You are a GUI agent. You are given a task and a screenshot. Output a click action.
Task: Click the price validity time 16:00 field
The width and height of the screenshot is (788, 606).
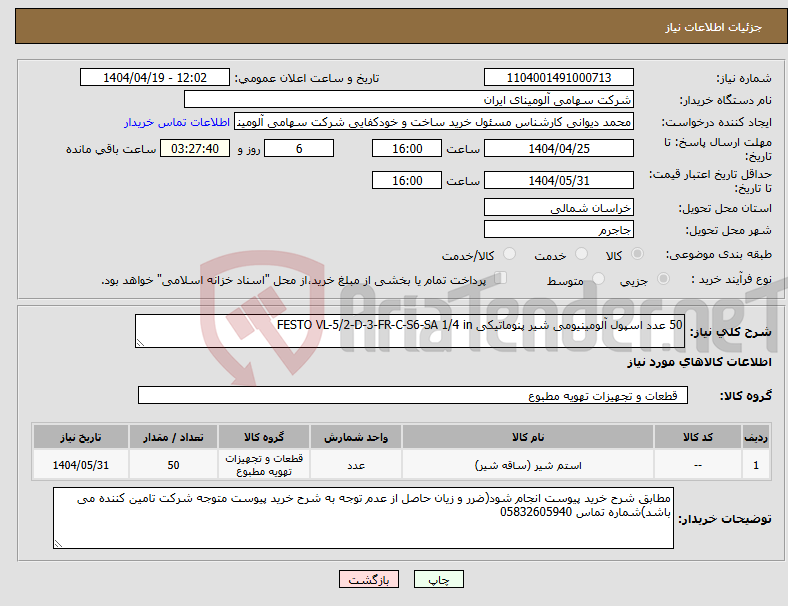[407, 180]
